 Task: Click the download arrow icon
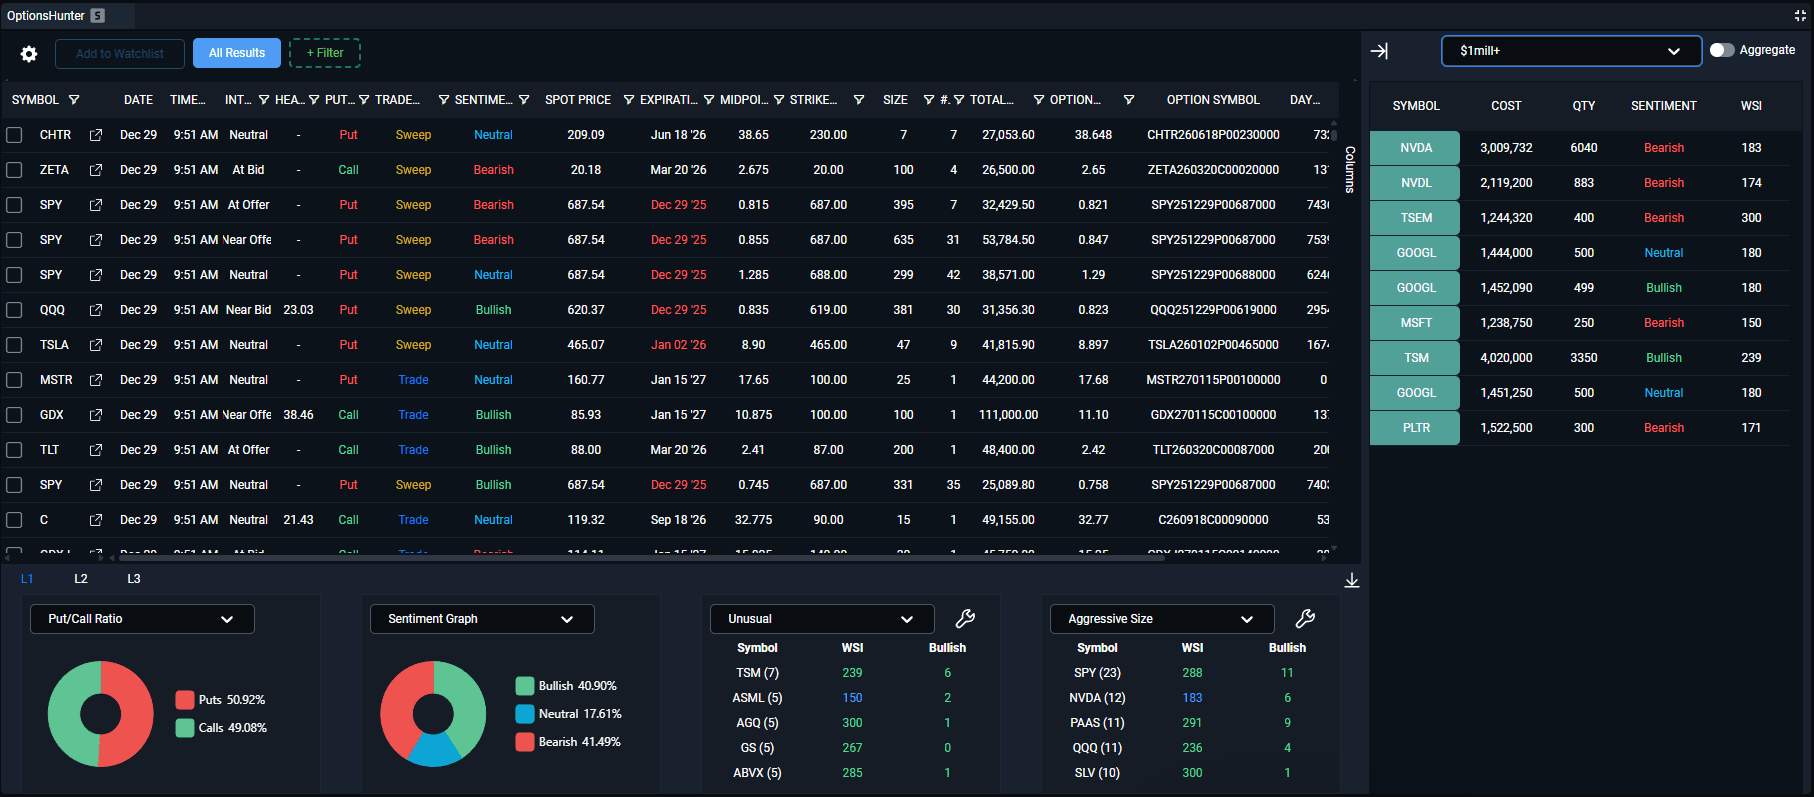coord(1352,580)
